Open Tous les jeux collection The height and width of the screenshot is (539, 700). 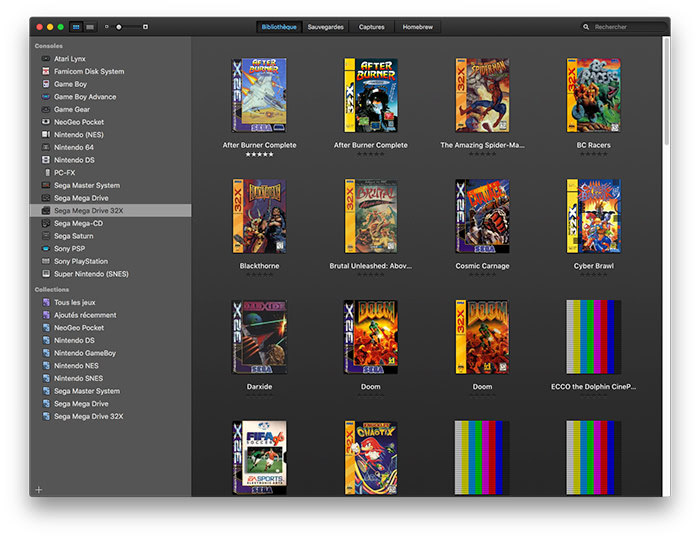click(75, 302)
